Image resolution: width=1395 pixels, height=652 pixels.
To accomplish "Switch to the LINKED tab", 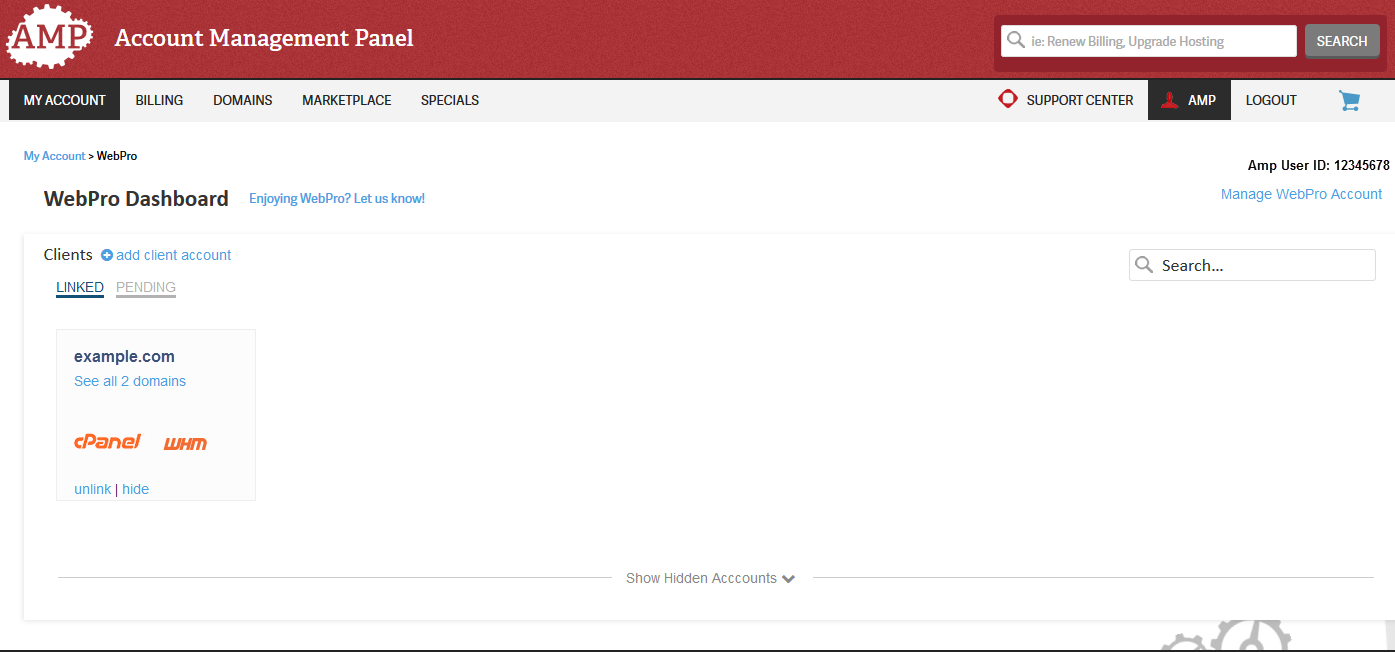I will (x=80, y=288).
